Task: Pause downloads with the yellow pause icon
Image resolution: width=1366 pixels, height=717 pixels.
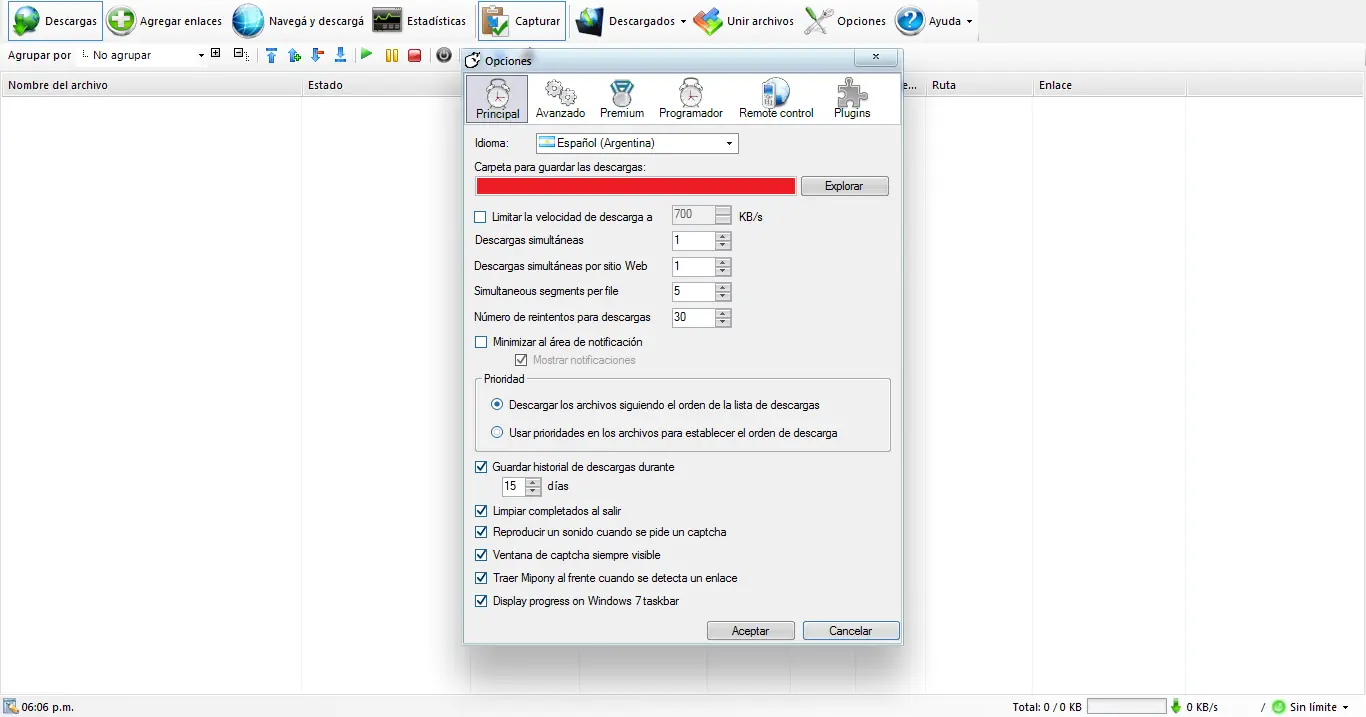Action: tap(392, 55)
